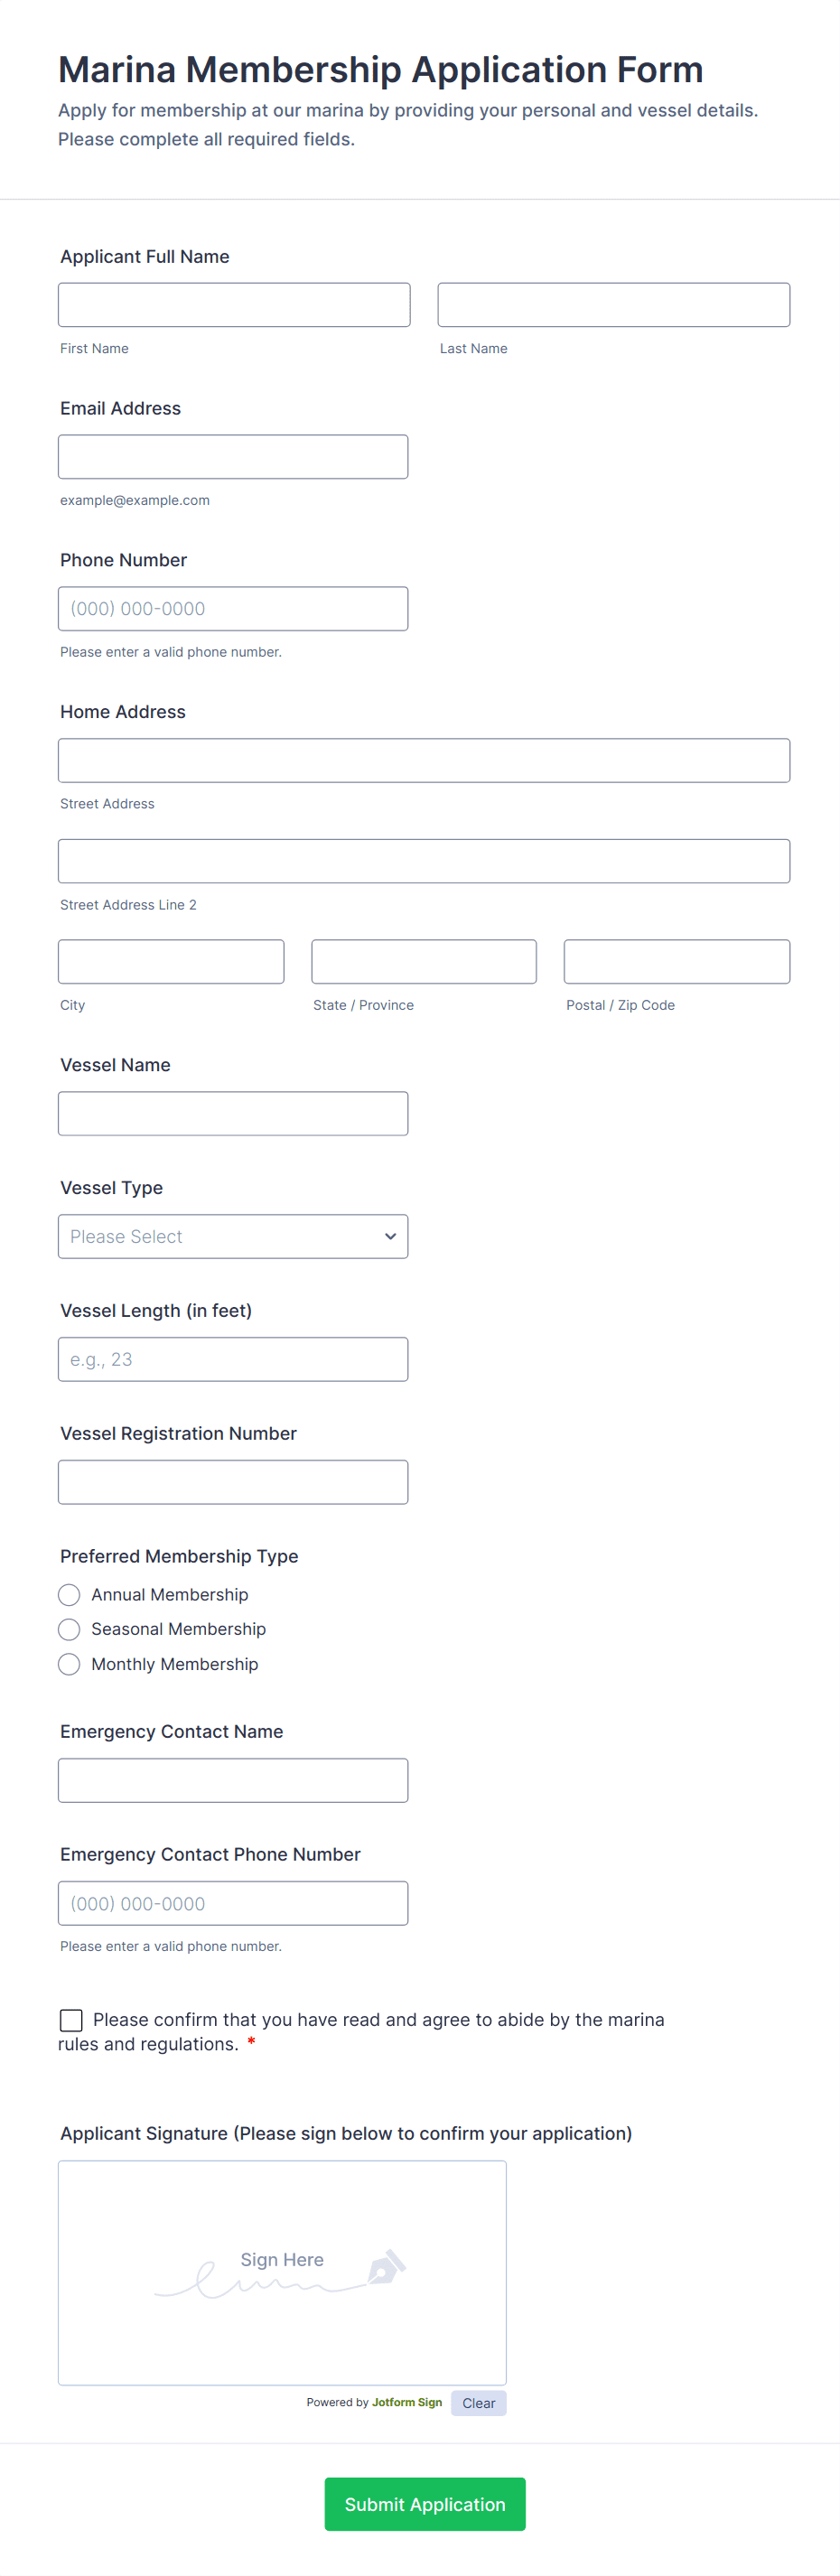Enter the Vessel Length field
This screenshot has width=840, height=2576.
point(232,1359)
